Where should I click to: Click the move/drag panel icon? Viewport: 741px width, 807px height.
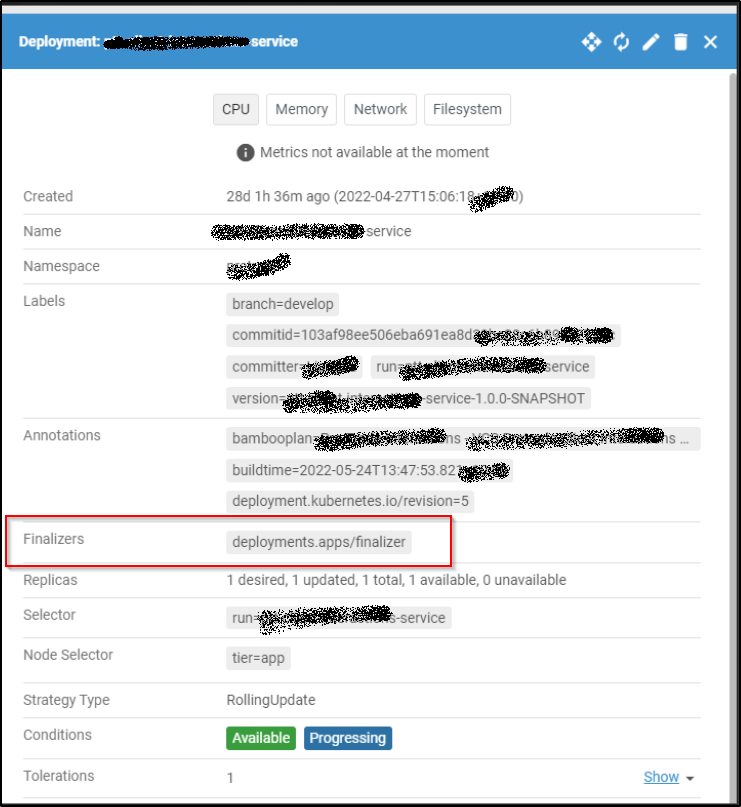591,42
